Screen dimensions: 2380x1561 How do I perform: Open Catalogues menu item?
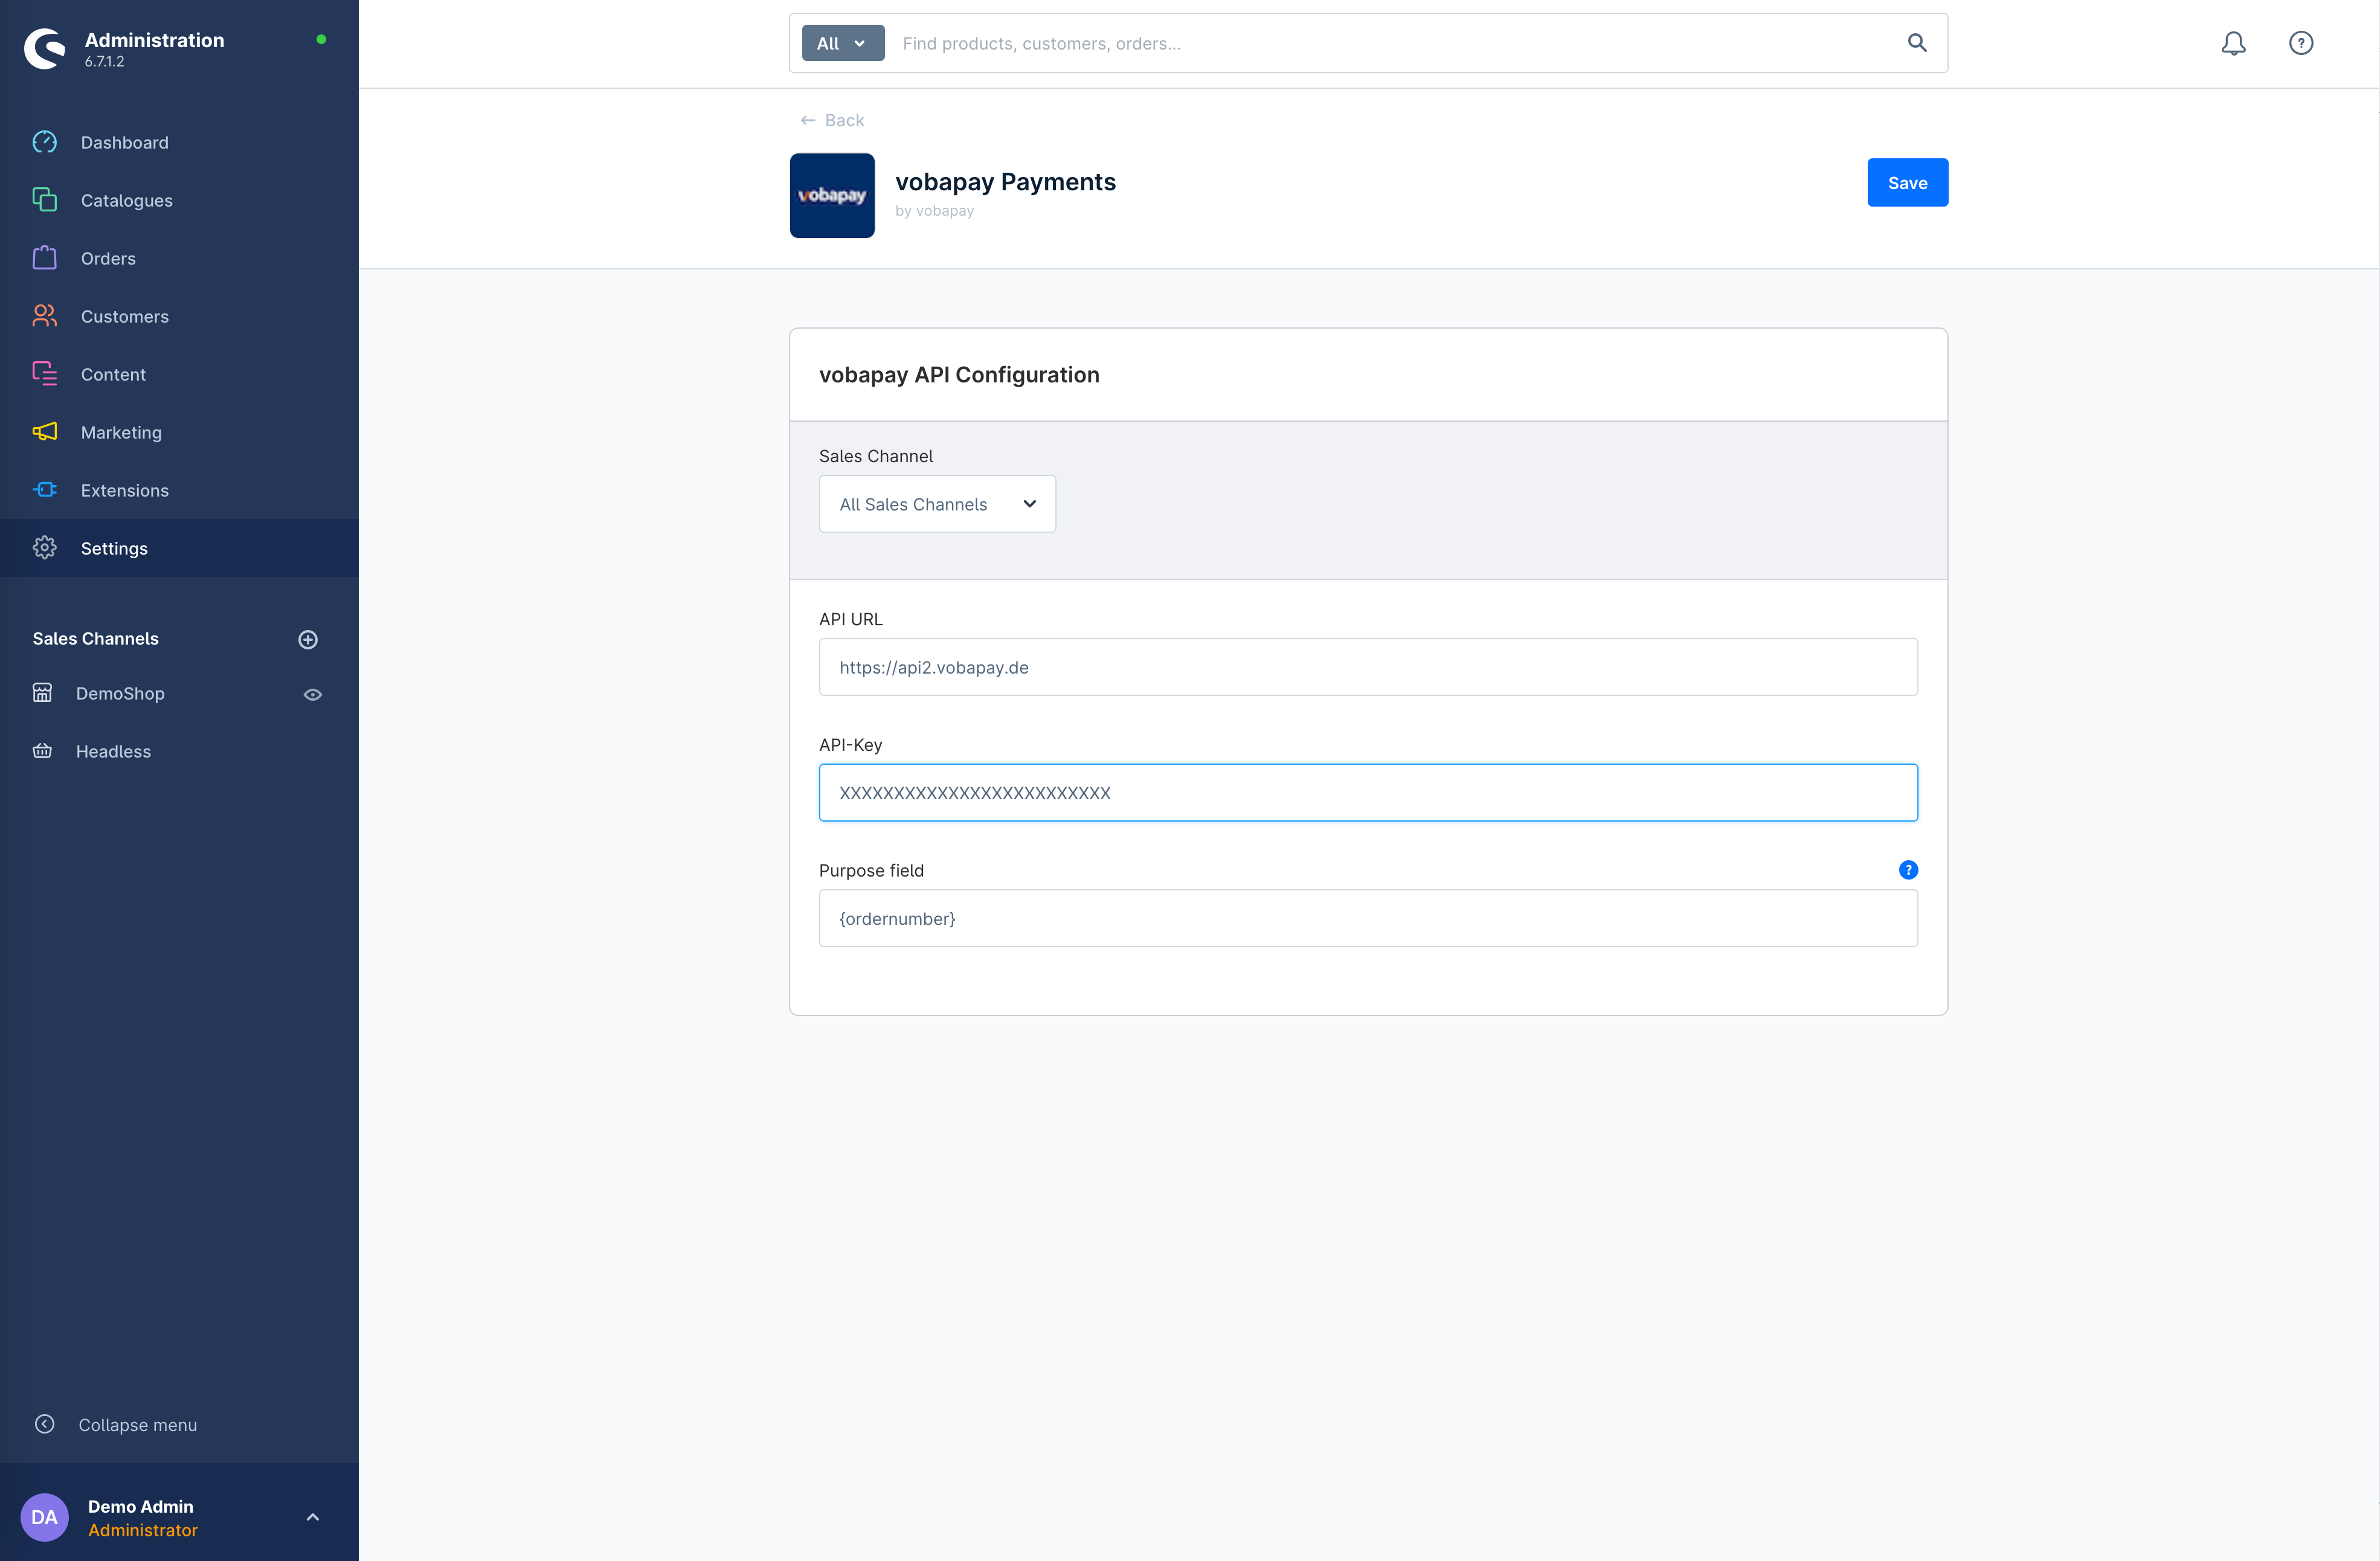pyautogui.click(x=179, y=200)
